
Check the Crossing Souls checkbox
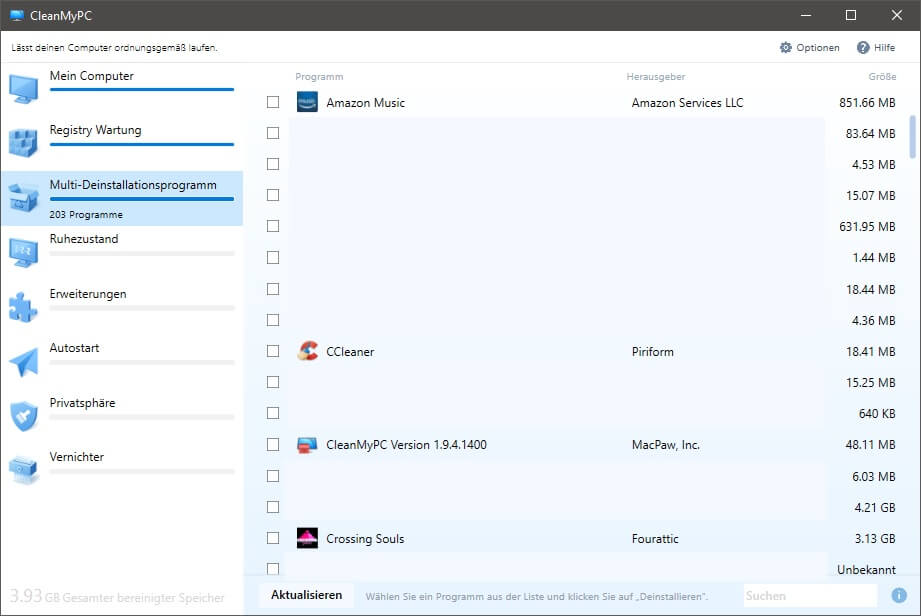[x=273, y=538]
